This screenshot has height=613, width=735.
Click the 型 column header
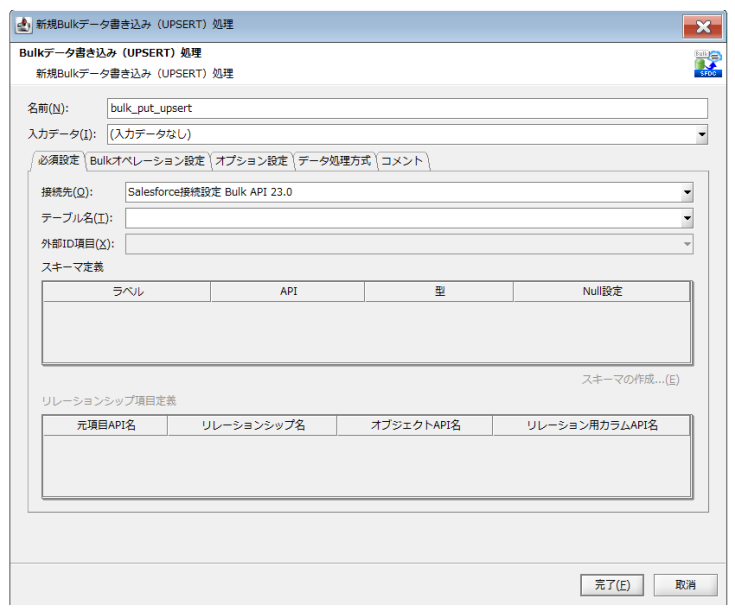pos(439,292)
